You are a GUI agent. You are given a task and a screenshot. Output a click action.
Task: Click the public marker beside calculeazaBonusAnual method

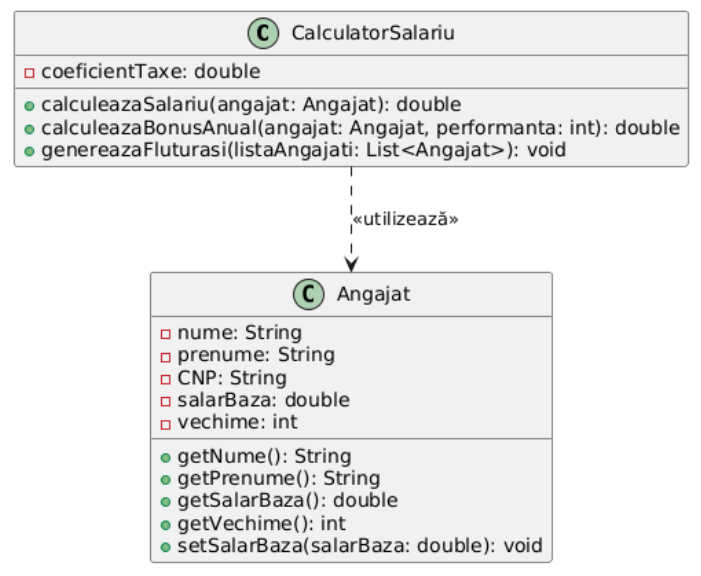pyautogui.click(x=30, y=129)
